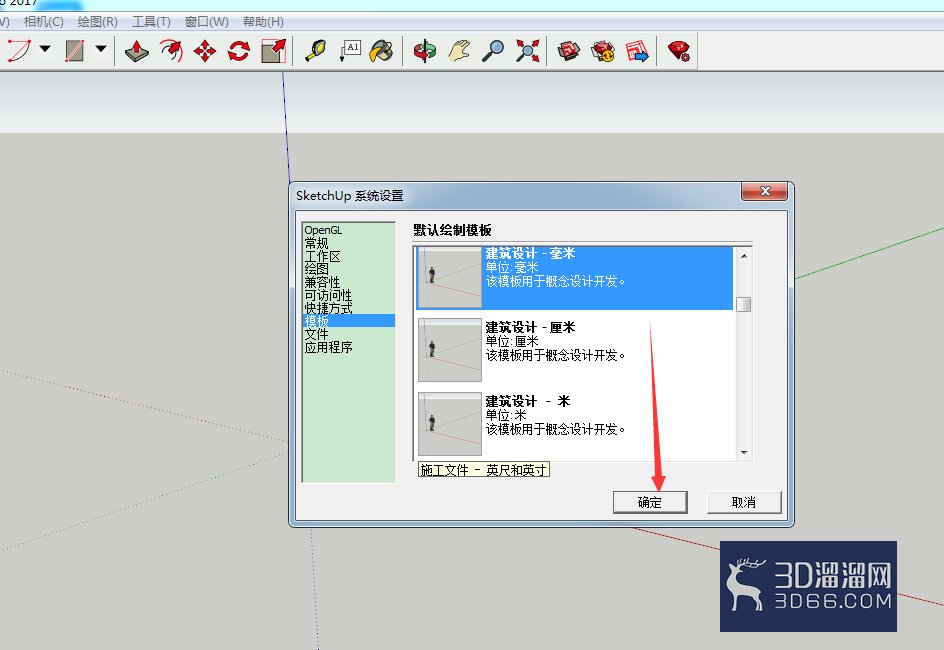The height and width of the screenshot is (650, 944).
Task: Open the 工具(T) menu
Action: click(151, 22)
